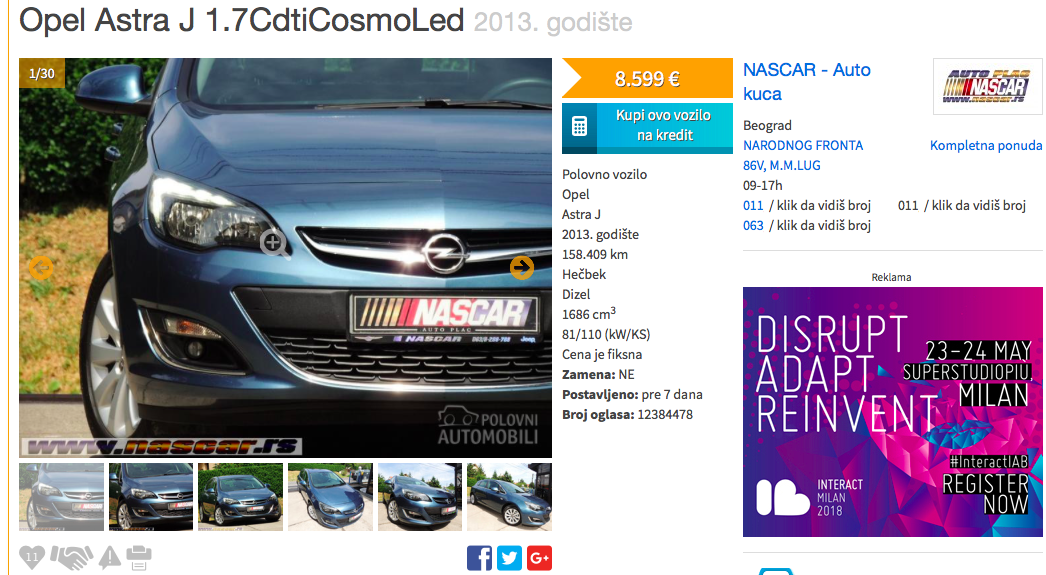1046x575 pixels.
Task: Click the Interact Milan 2018 advertisement banner
Action: [892, 412]
